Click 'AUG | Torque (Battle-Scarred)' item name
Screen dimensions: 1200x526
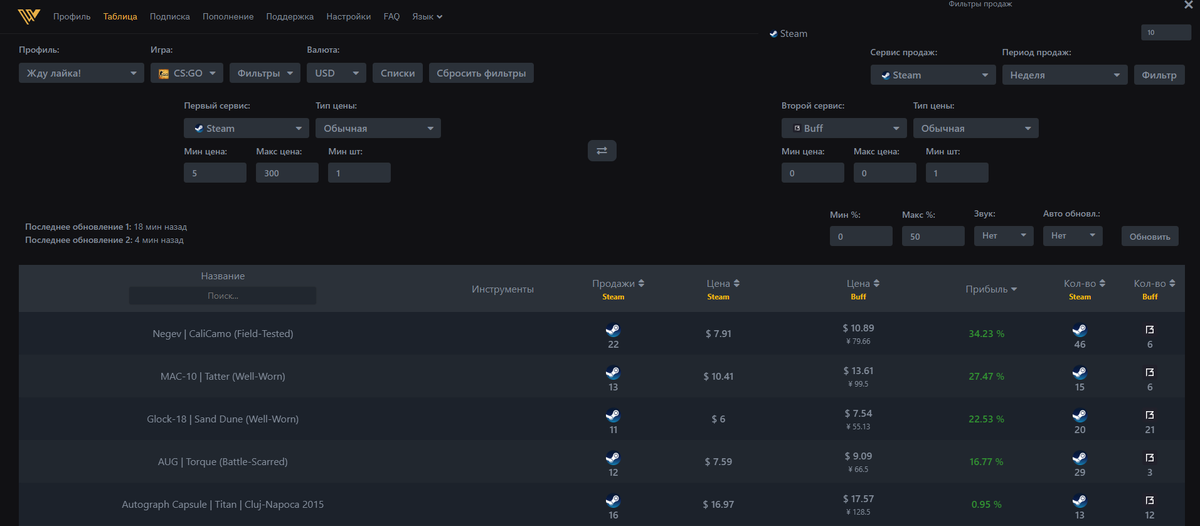coord(222,462)
